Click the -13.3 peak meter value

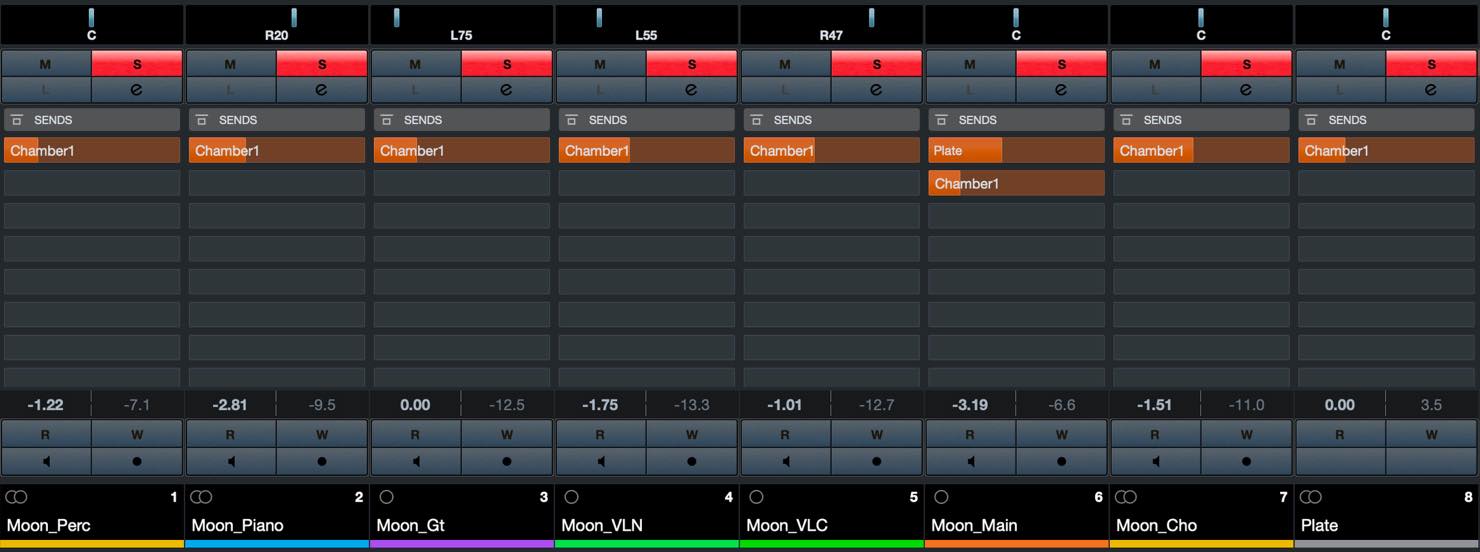[692, 405]
